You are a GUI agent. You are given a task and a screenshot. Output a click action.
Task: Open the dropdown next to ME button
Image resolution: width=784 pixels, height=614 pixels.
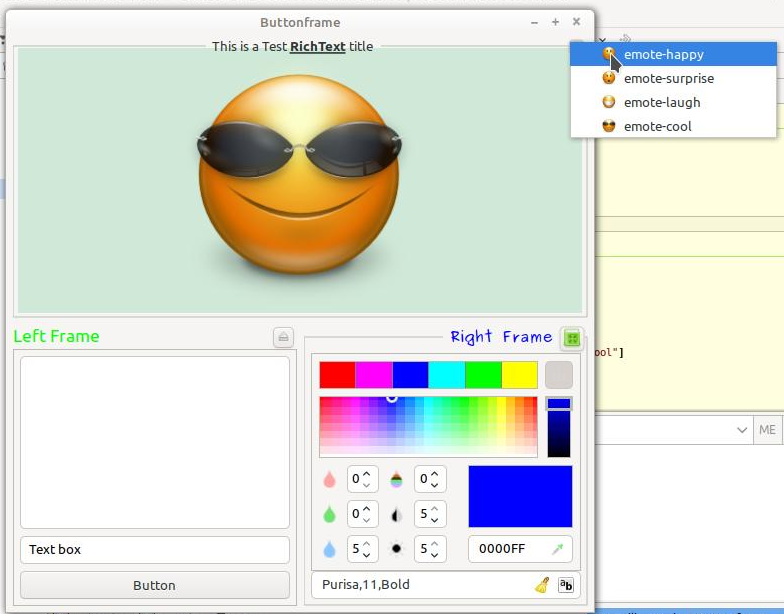pos(742,430)
